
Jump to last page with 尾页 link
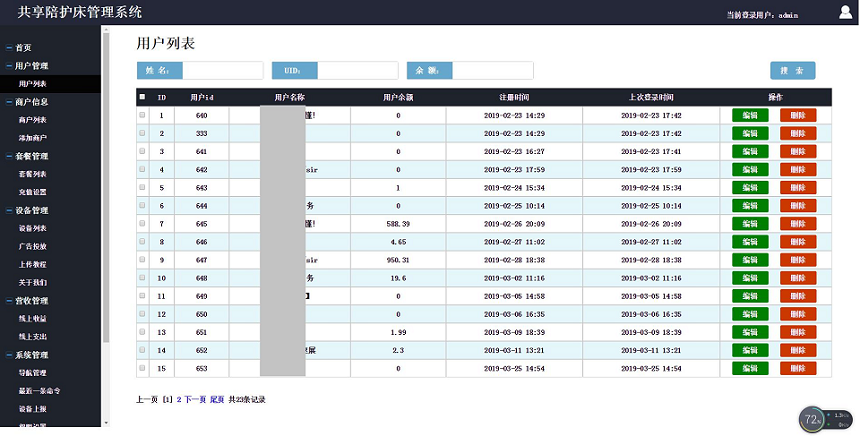(217, 399)
